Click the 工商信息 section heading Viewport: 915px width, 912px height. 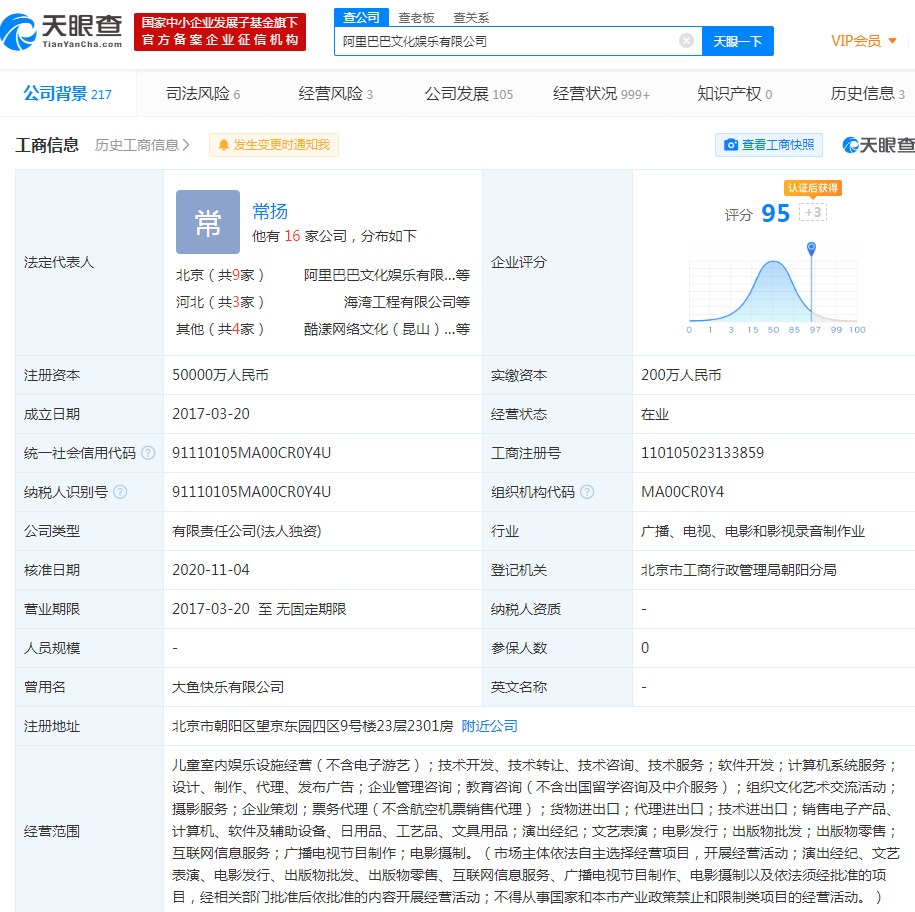47,145
